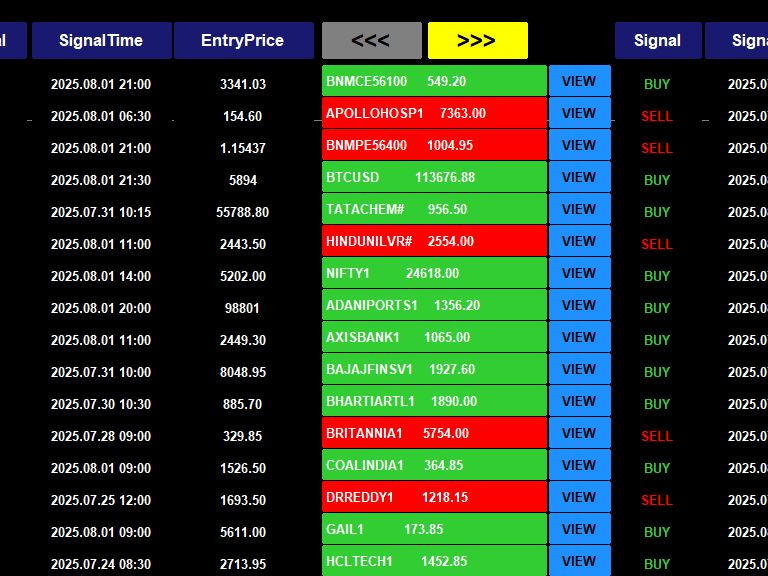Select the TATACHEM# 956.50 row
This screenshot has height=576, width=768.
tap(434, 209)
